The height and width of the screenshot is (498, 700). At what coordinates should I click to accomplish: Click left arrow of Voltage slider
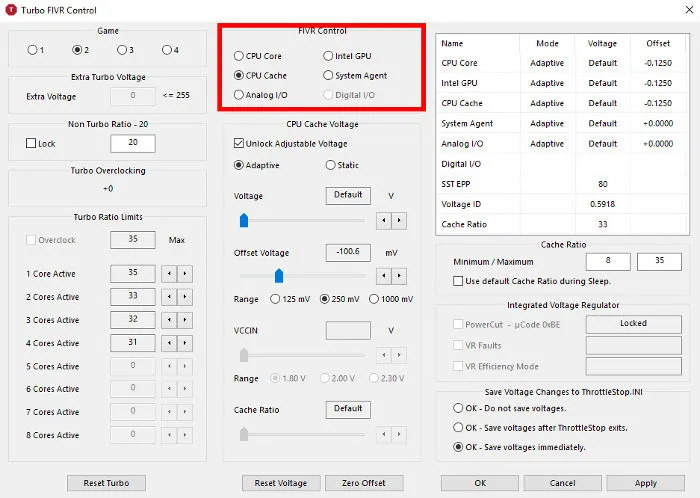(383, 220)
